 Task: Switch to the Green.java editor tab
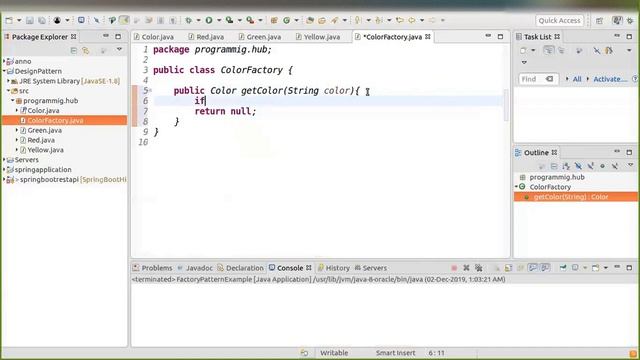[x=260, y=37]
